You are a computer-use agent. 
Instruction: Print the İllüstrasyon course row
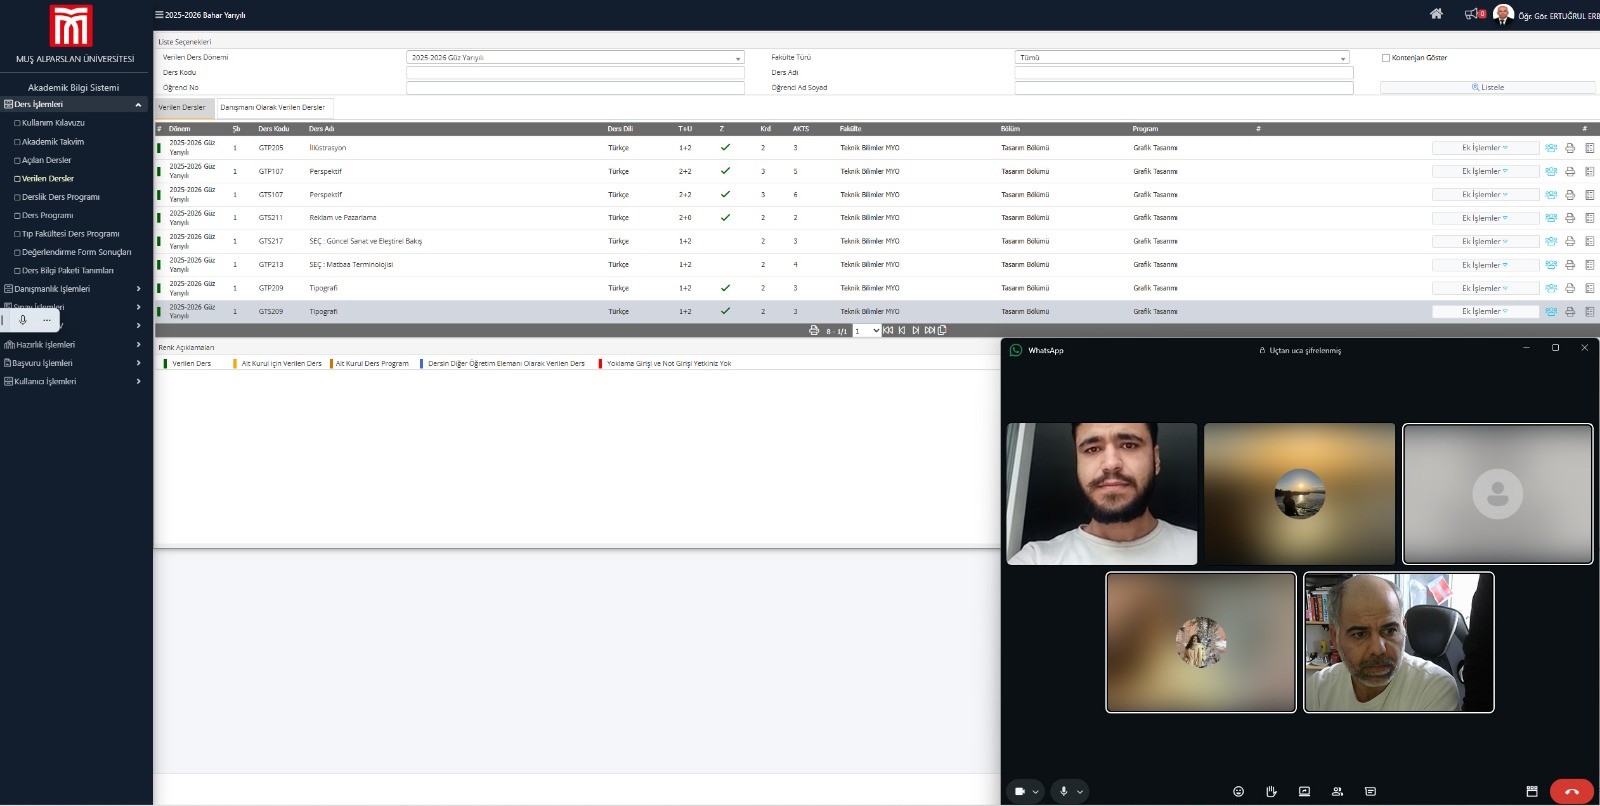(1570, 148)
